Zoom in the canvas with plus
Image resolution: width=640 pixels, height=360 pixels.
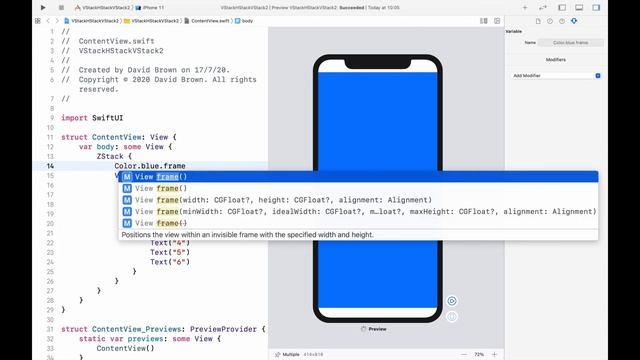coord(494,354)
